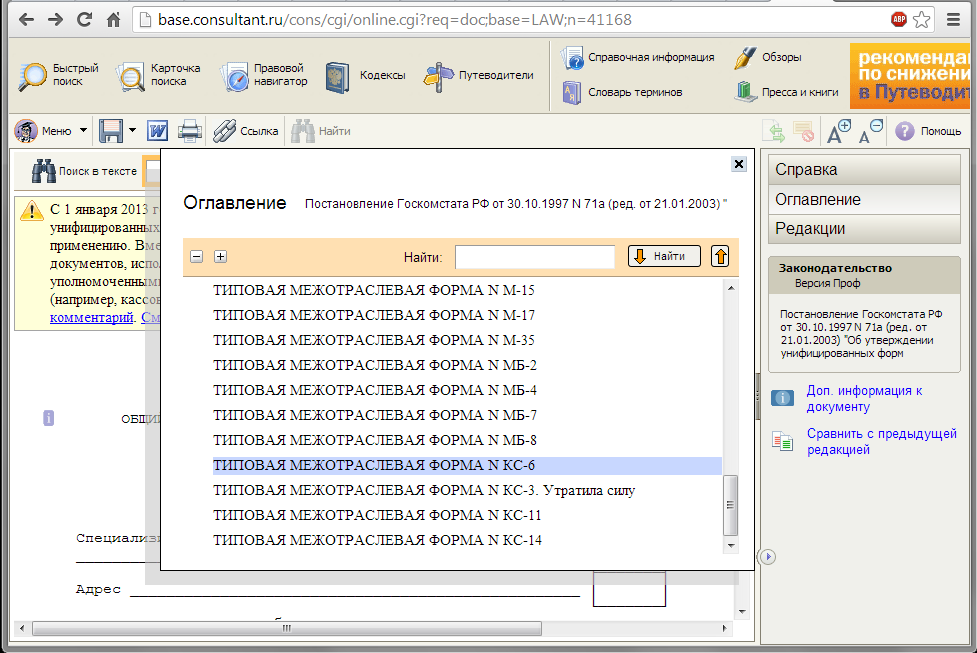The width and height of the screenshot is (977, 653).
Task: Expand the side panel arrow
Action: tap(768, 556)
